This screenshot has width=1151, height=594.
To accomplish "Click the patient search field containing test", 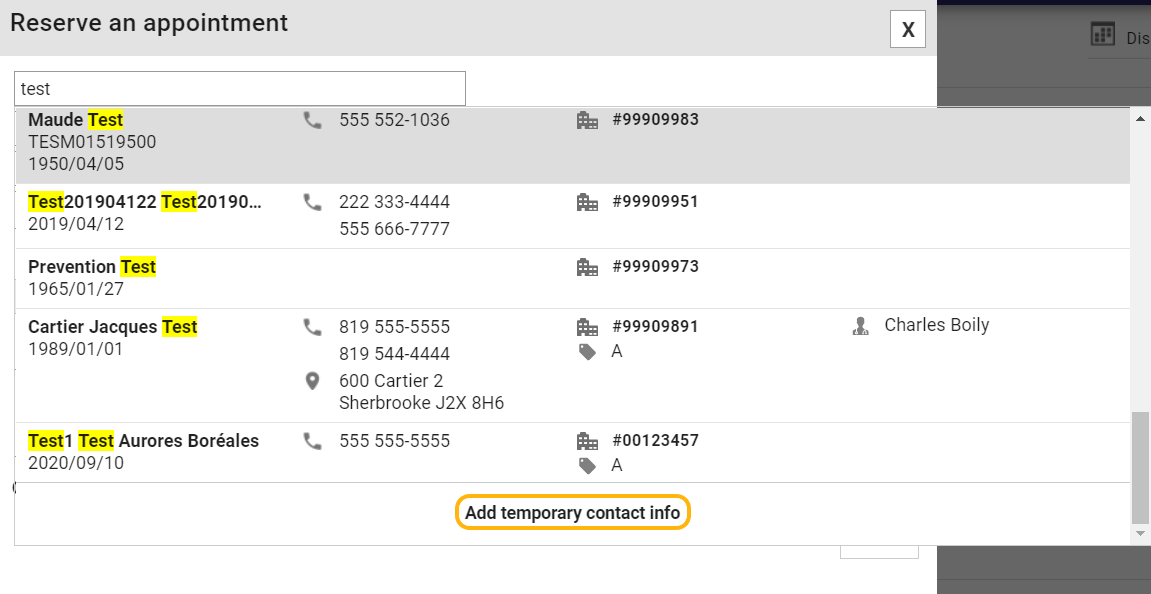I will pos(240,89).
